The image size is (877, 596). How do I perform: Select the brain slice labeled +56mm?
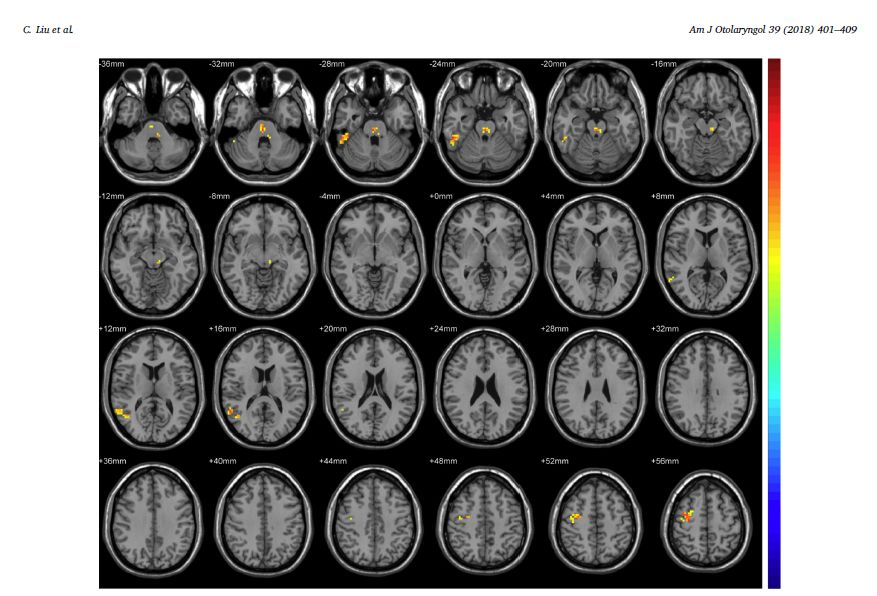706,521
